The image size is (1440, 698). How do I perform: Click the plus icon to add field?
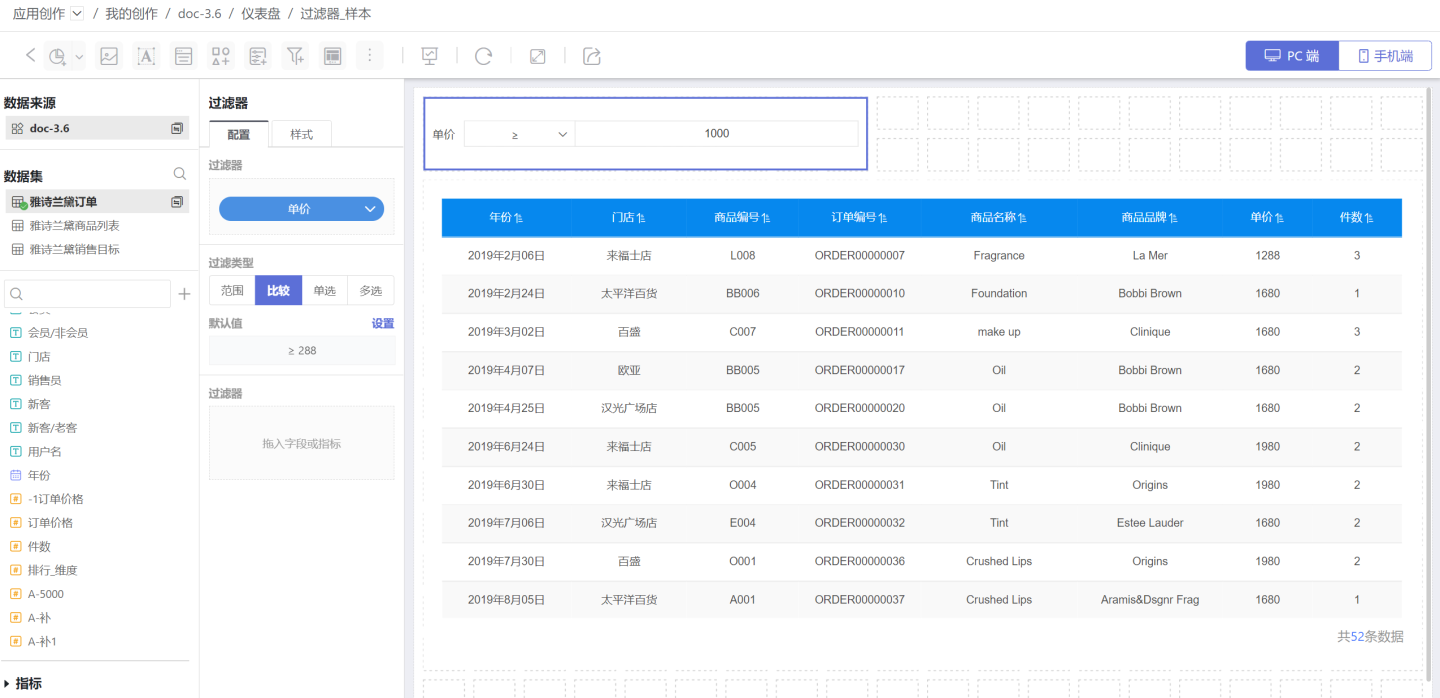[x=184, y=294]
